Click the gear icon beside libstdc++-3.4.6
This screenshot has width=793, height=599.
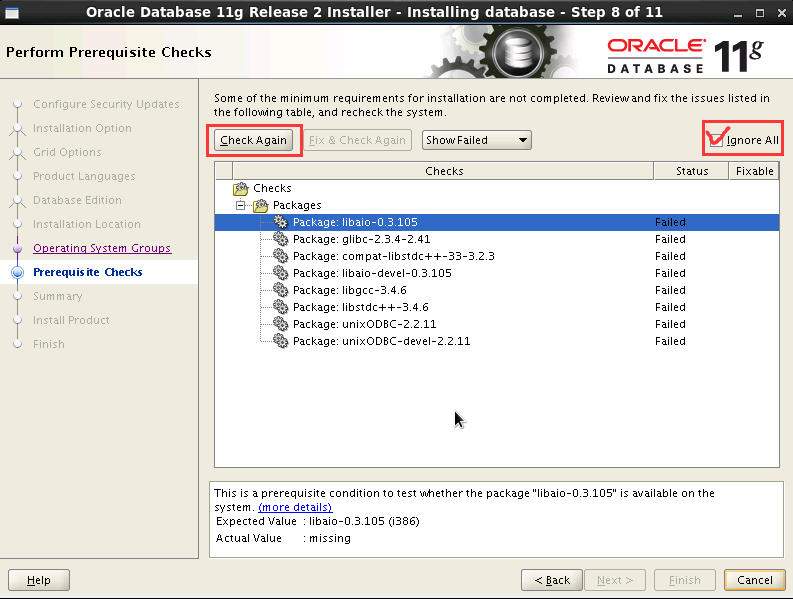coord(281,307)
